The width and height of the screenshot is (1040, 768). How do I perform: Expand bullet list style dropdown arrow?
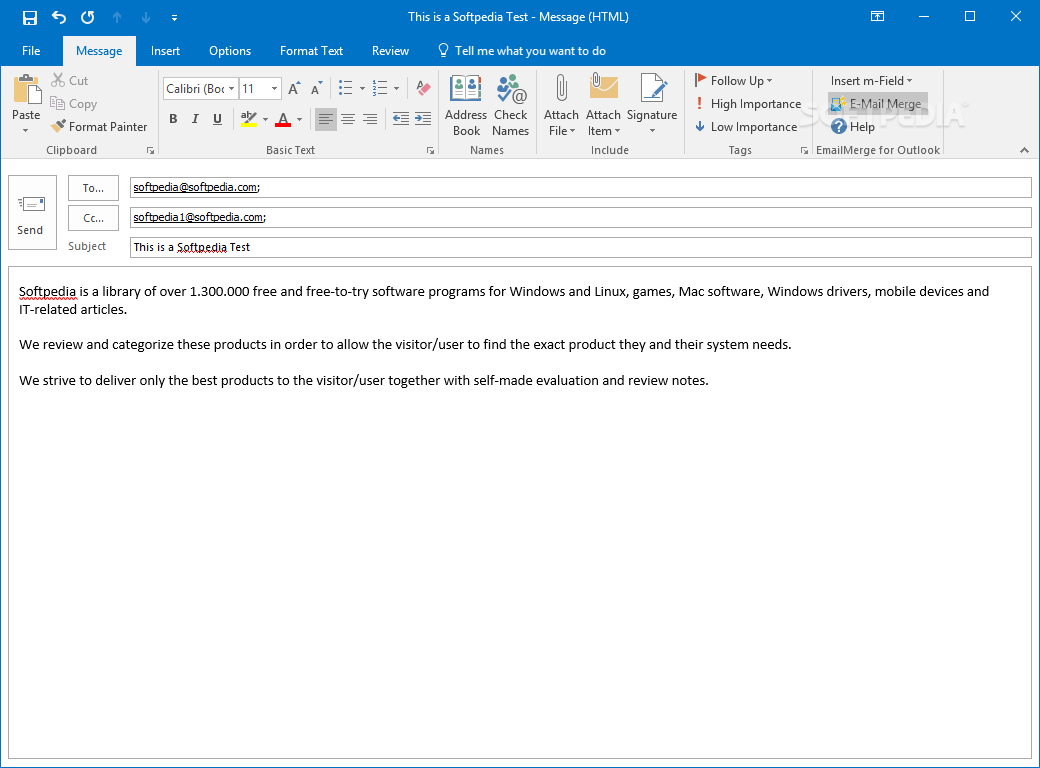pyautogui.click(x=362, y=88)
